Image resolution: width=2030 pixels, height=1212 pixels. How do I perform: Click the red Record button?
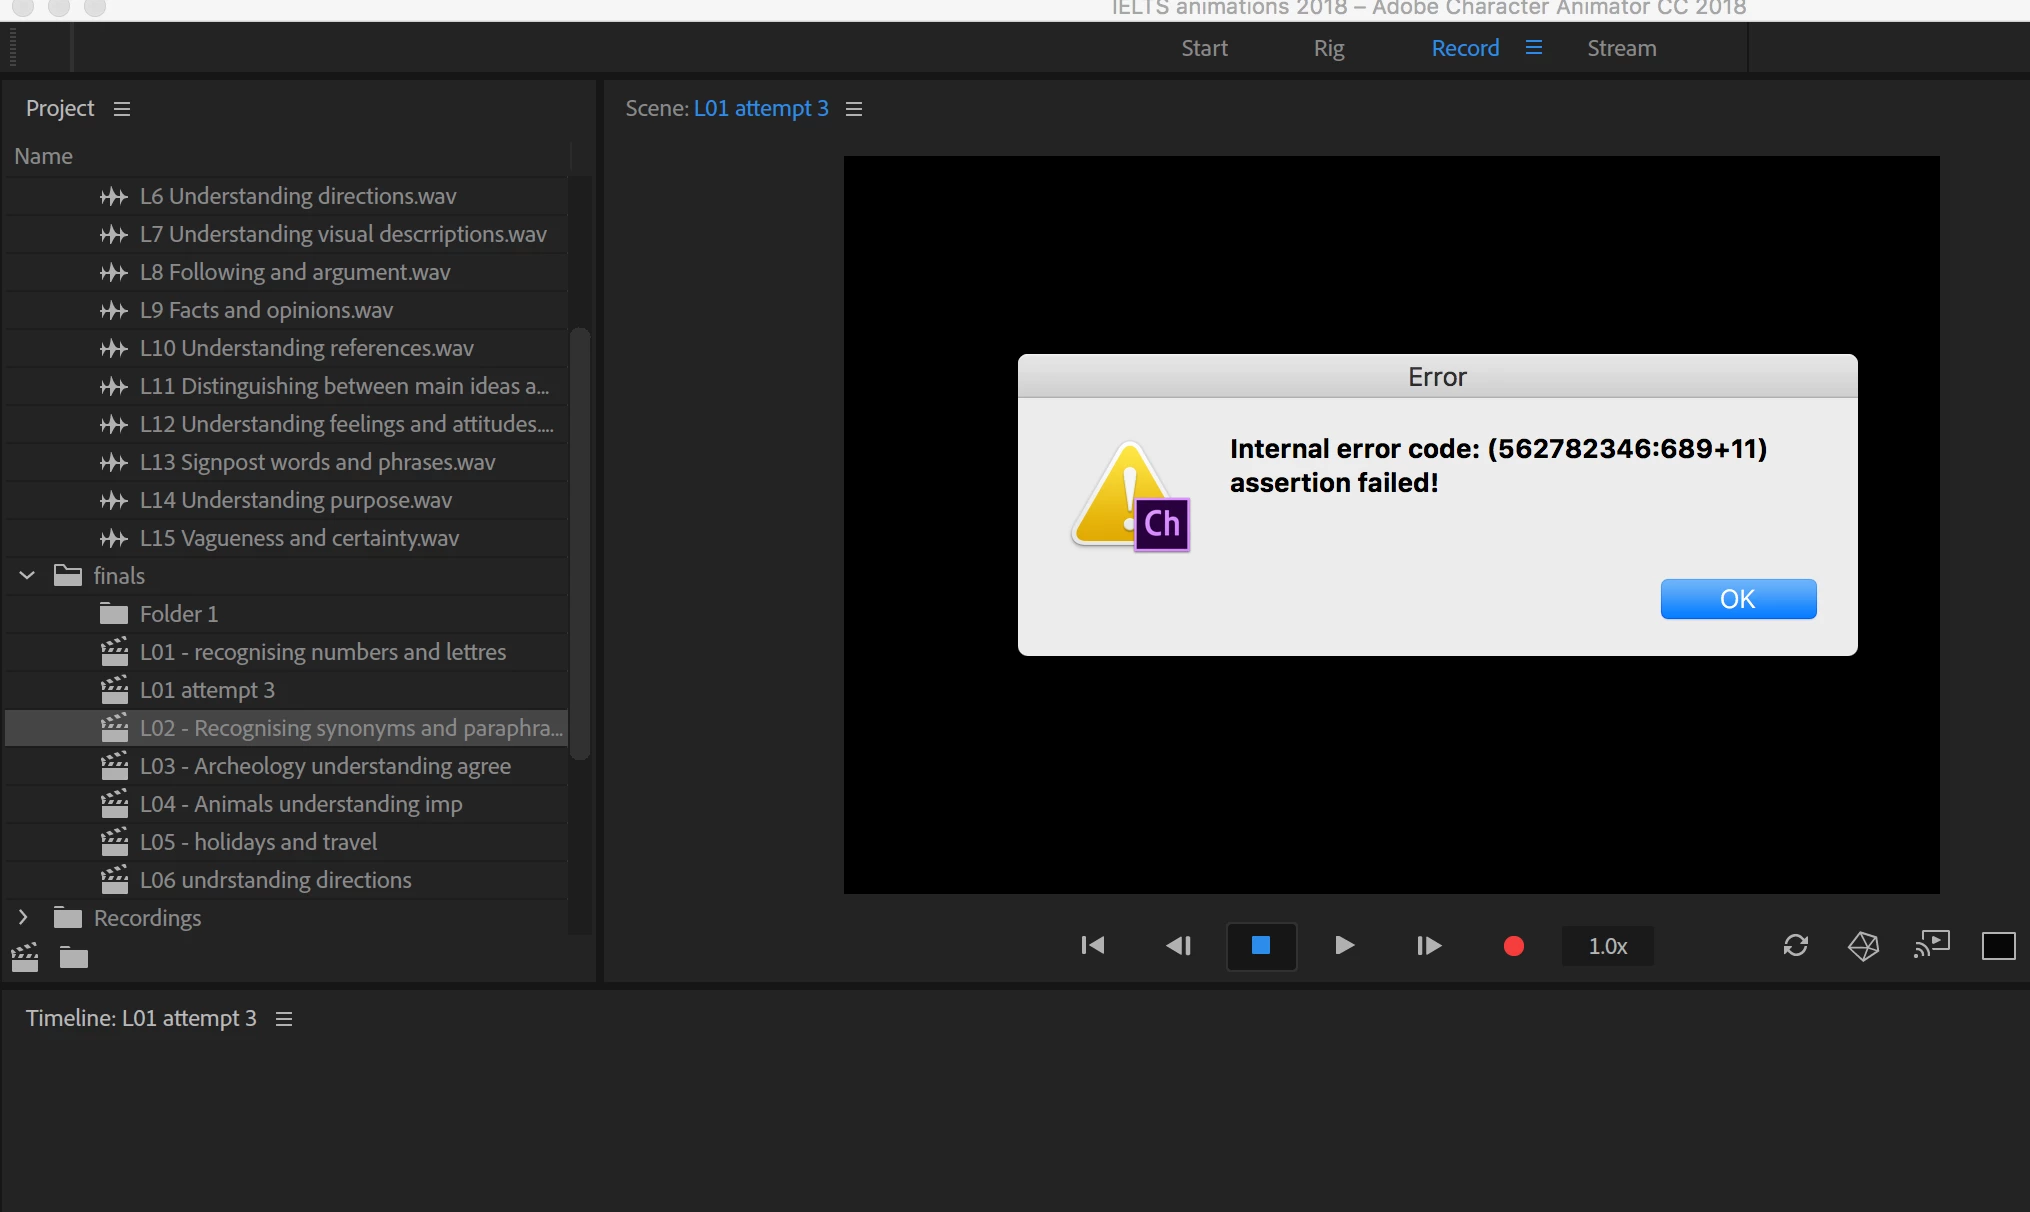click(x=1514, y=946)
